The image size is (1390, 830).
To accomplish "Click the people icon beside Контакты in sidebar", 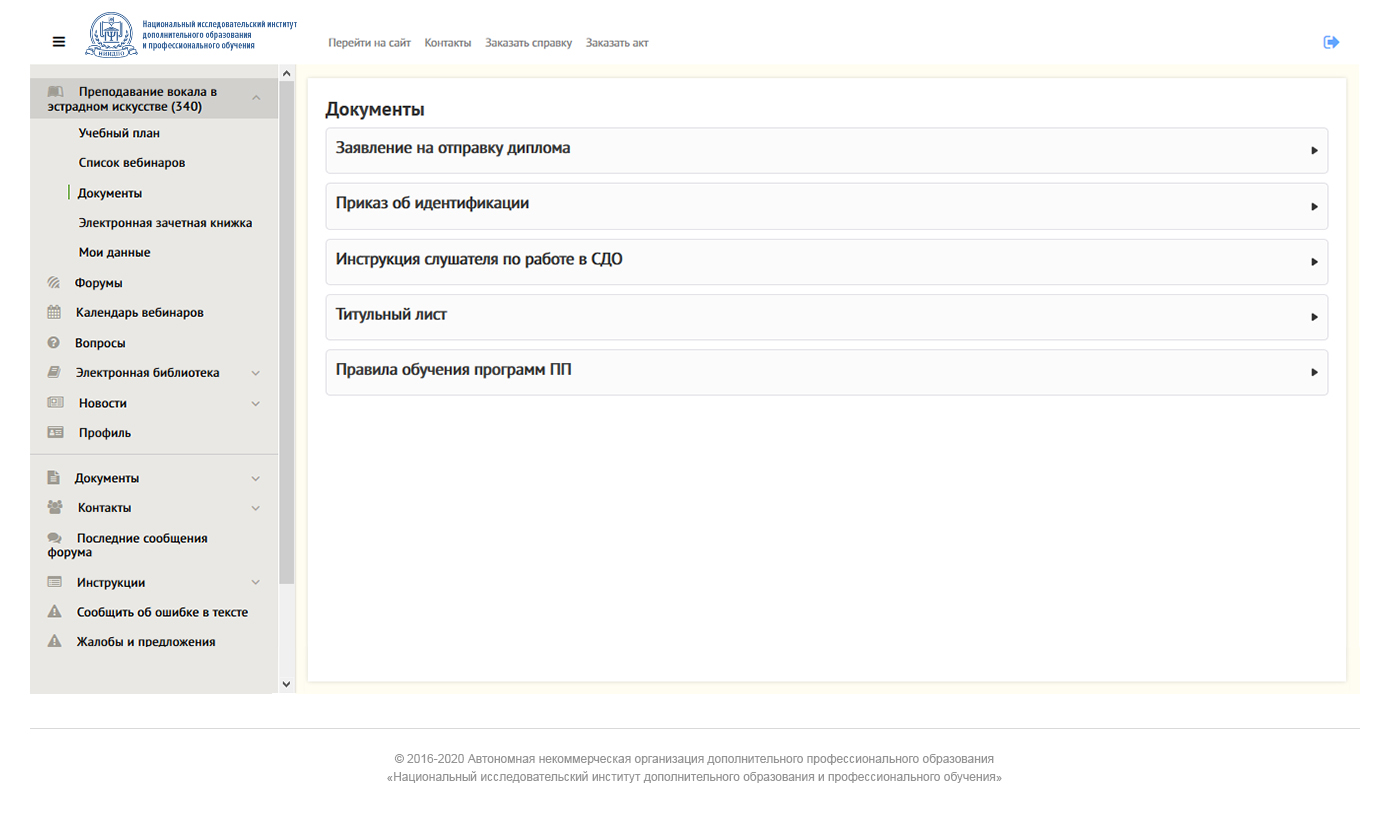I will (55, 508).
